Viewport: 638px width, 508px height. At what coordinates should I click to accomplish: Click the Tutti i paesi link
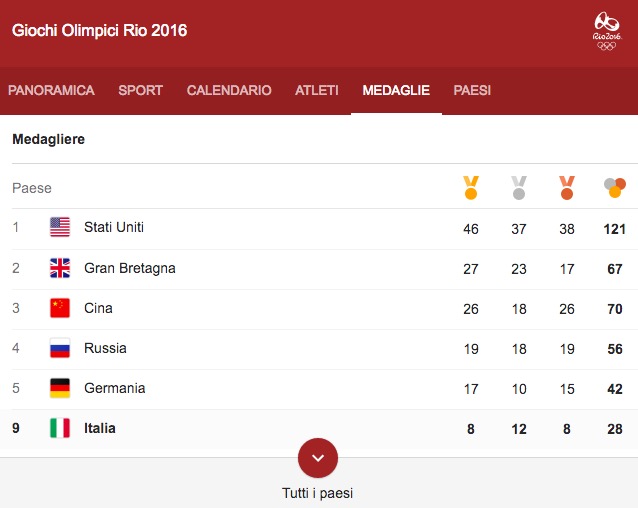coord(318,493)
